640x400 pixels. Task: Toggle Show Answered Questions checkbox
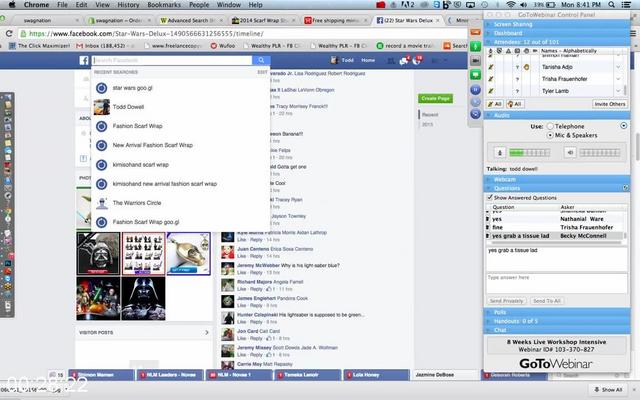(490, 198)
